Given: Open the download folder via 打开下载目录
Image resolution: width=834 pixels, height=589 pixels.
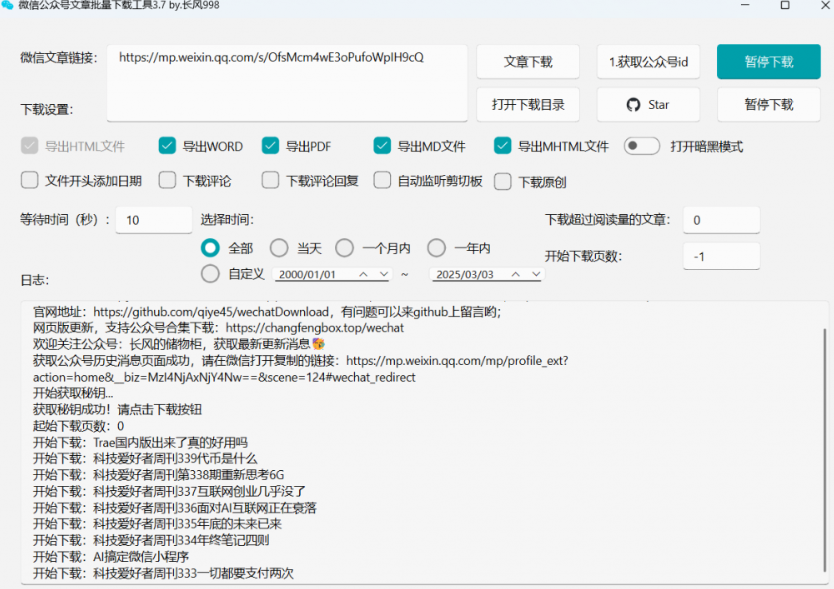Looking at the screenshot, I should (528, 104).
